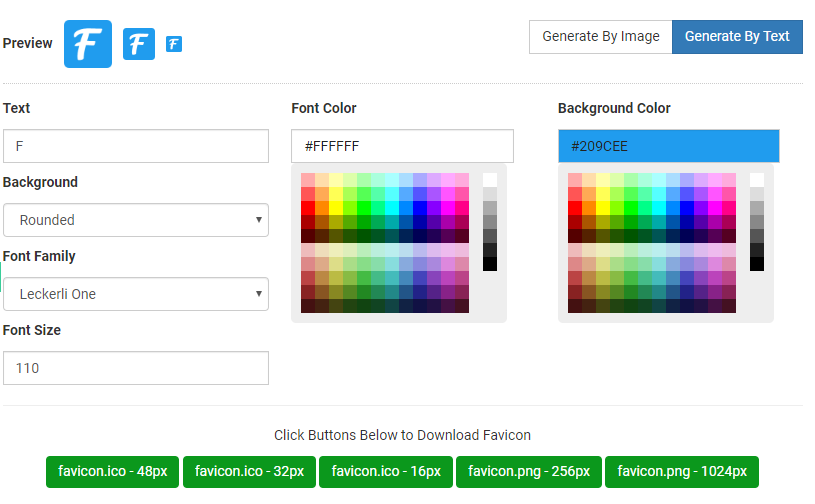Click the Text input field
The image size is (815, 504).
point(136,146)
